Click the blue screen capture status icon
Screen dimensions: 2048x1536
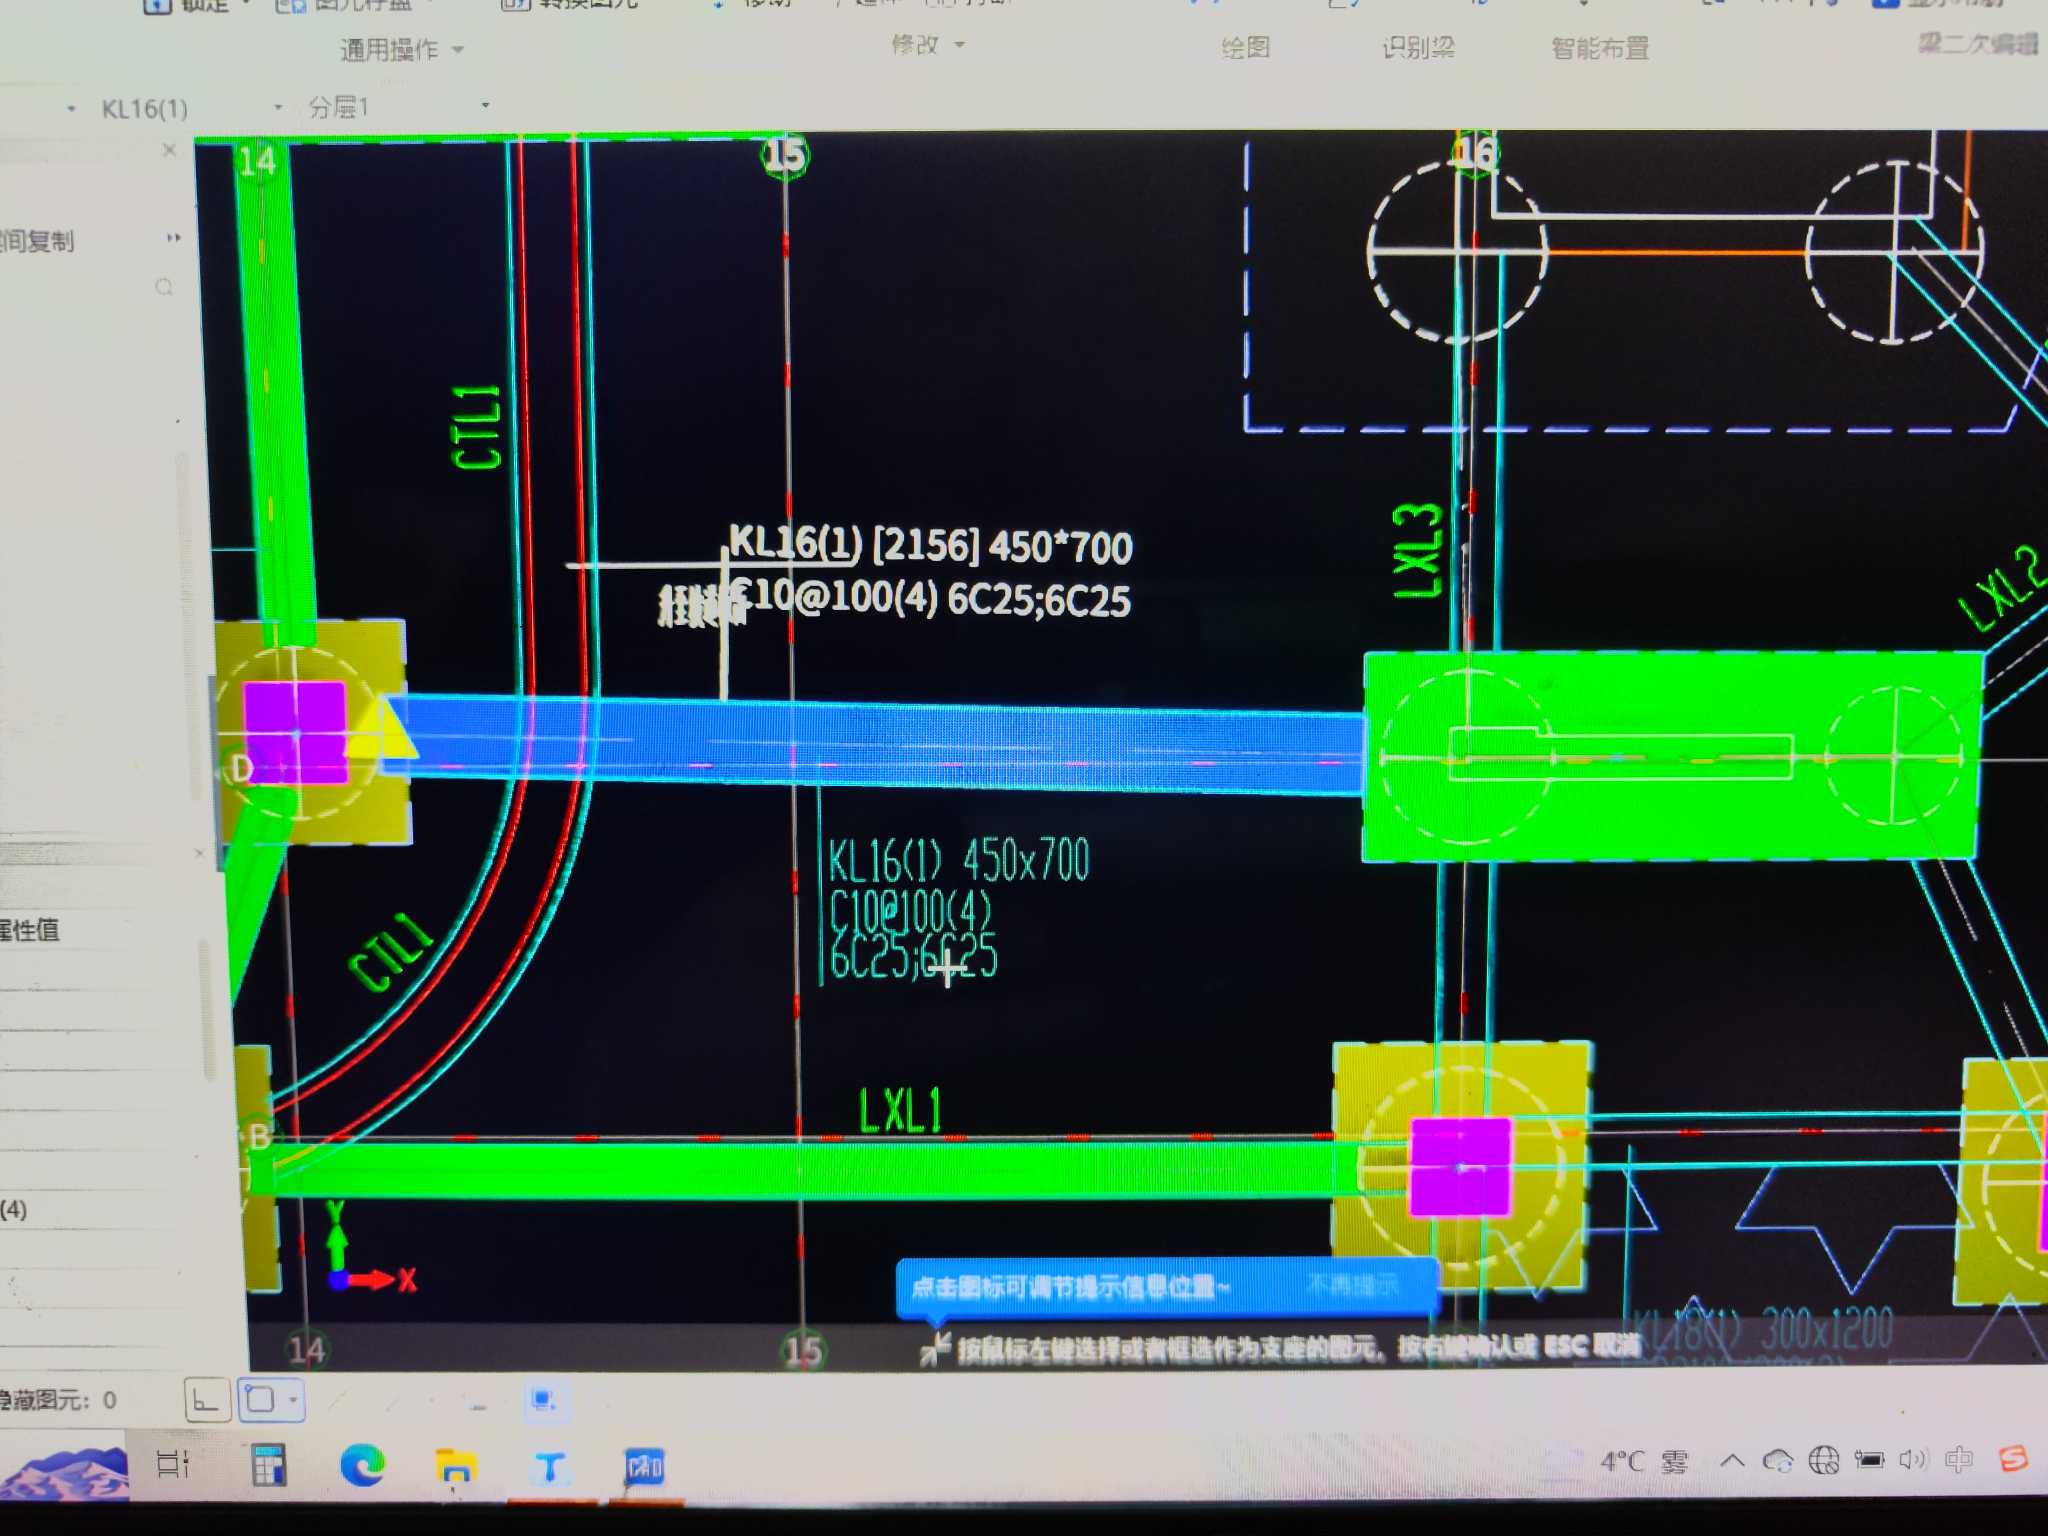pos(543,1399)
